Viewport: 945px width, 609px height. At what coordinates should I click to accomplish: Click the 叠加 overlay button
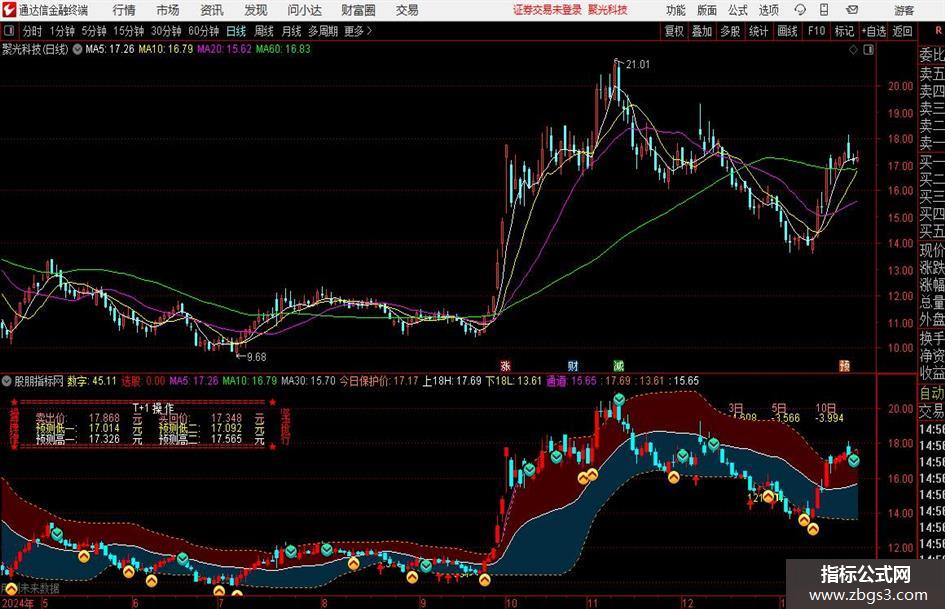[x=702, y=31]
